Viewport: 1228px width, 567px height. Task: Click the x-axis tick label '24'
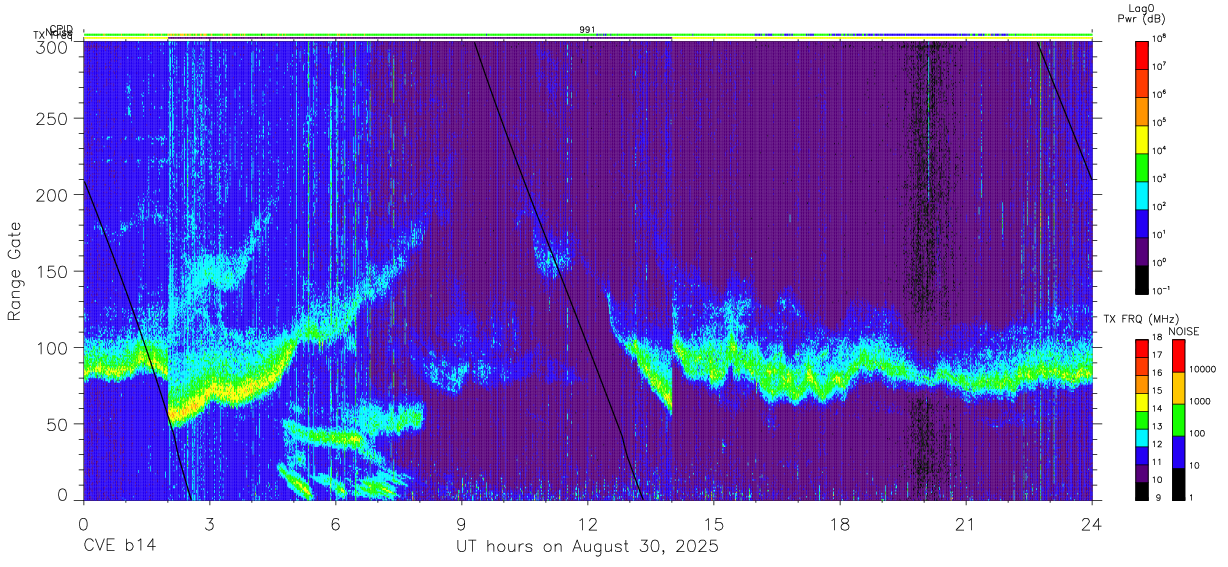[x=1092, y=523]
